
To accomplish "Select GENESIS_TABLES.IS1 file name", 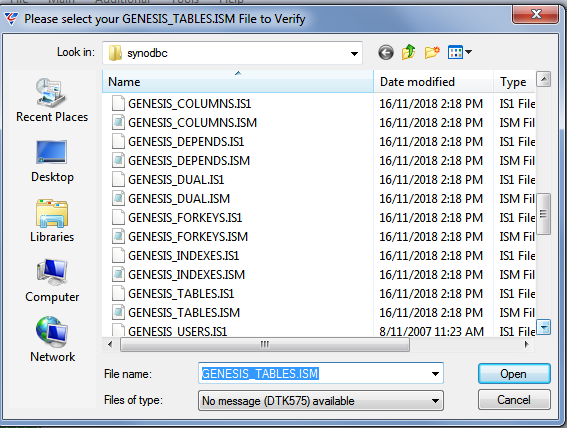I will [x=181, y=294].
